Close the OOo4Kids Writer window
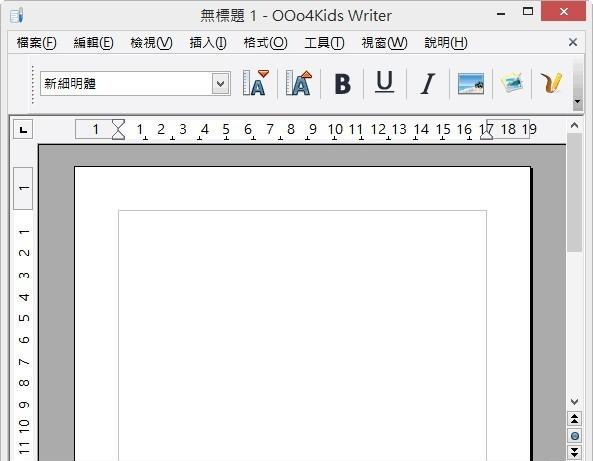This screenshot has height=461, width=593. [x=564, y=11]
